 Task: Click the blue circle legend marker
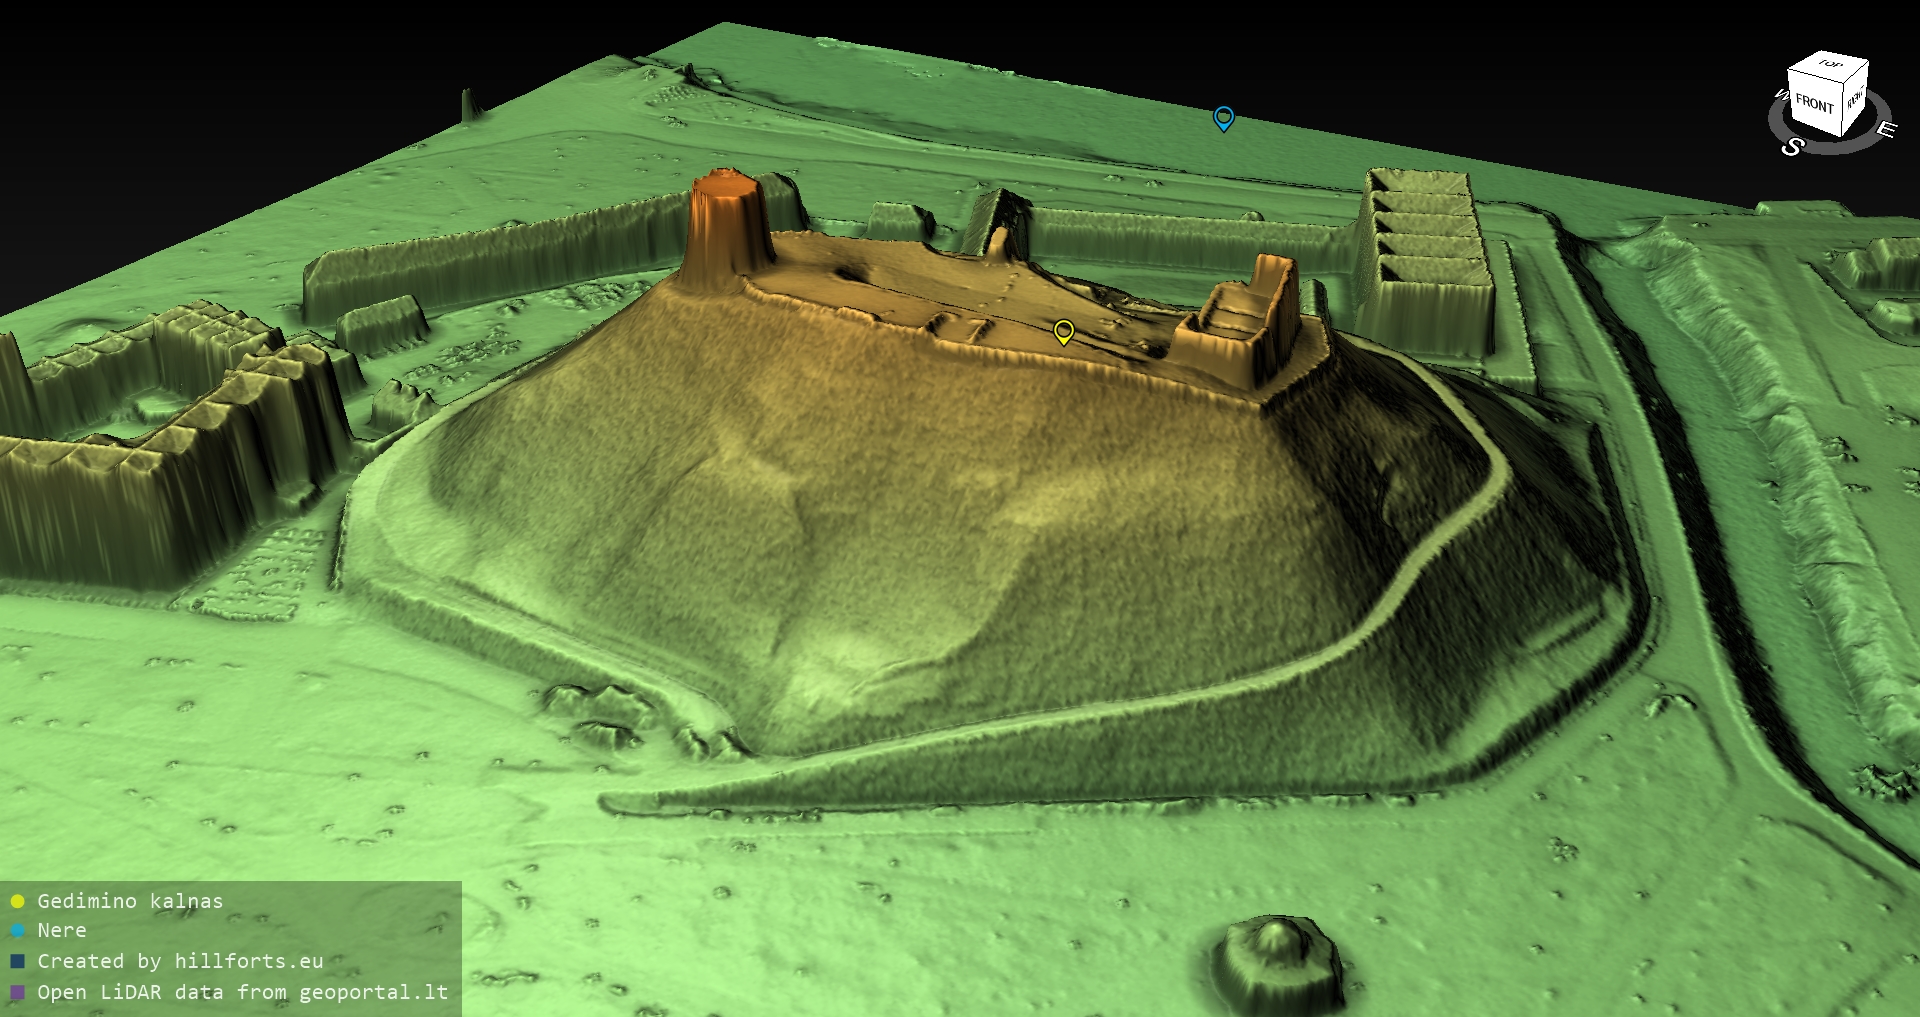tap(17, 930)
